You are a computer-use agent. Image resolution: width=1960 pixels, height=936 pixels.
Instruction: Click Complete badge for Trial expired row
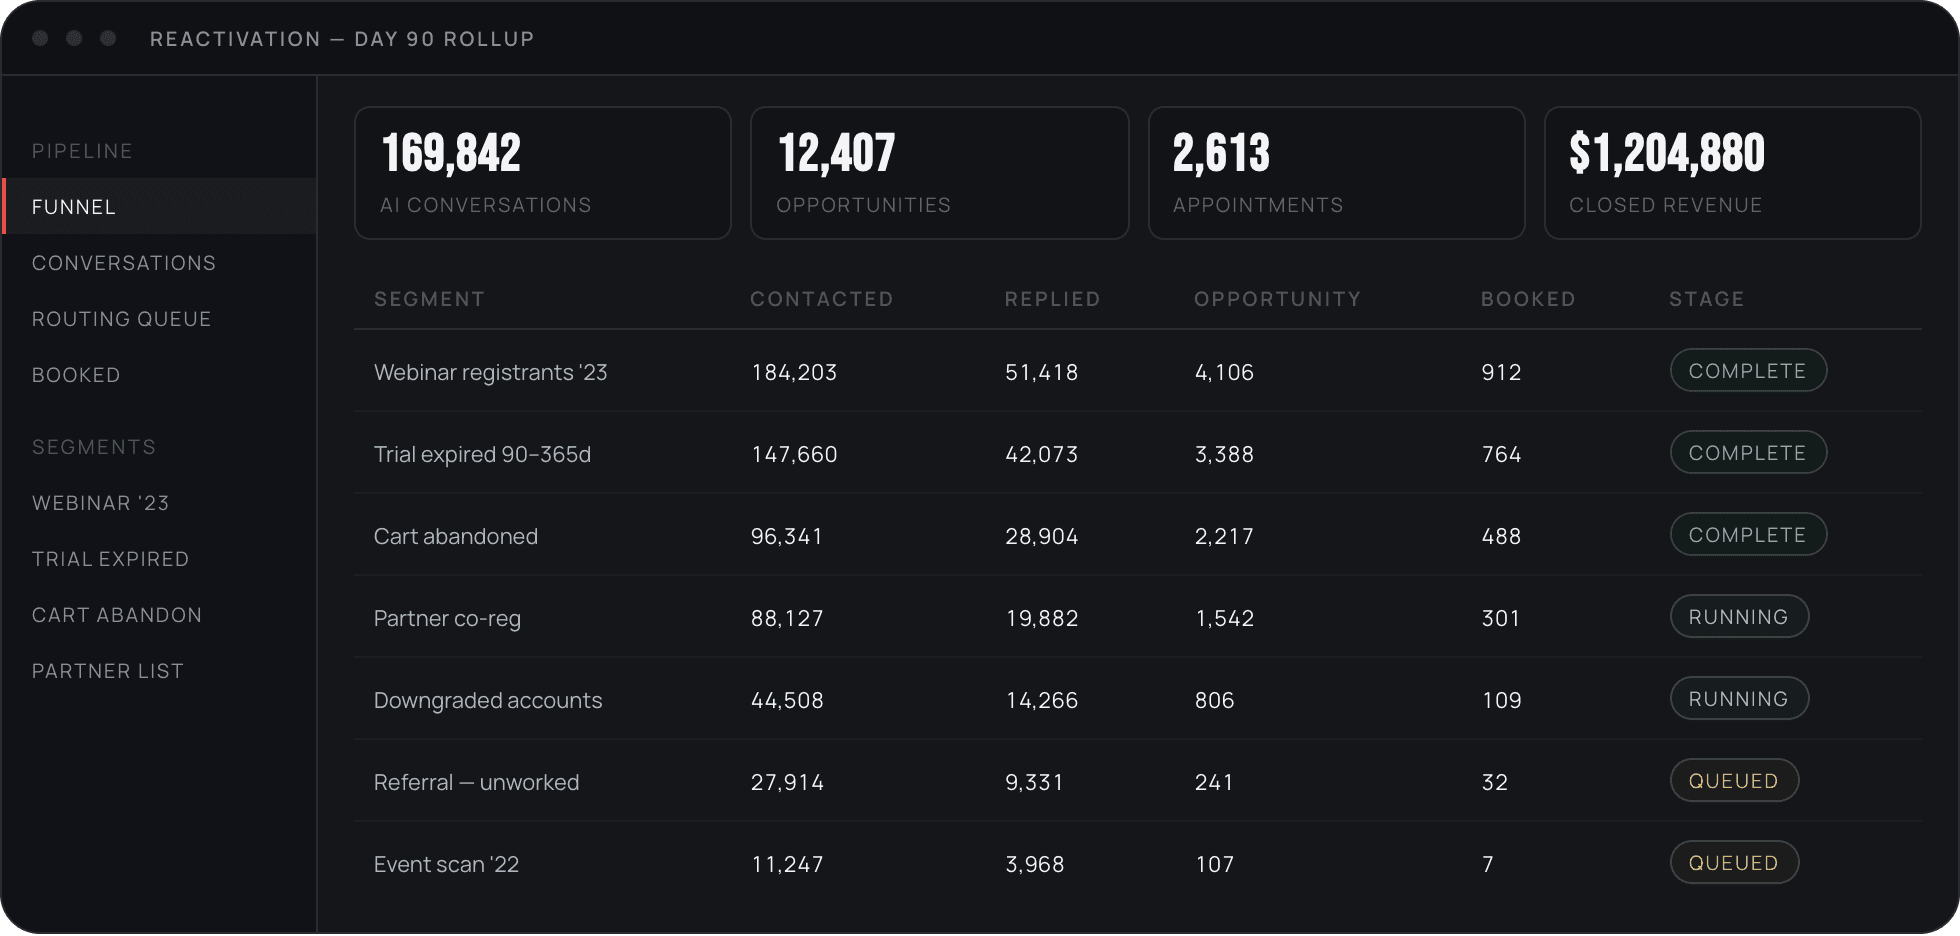[x=1748, y=453]
